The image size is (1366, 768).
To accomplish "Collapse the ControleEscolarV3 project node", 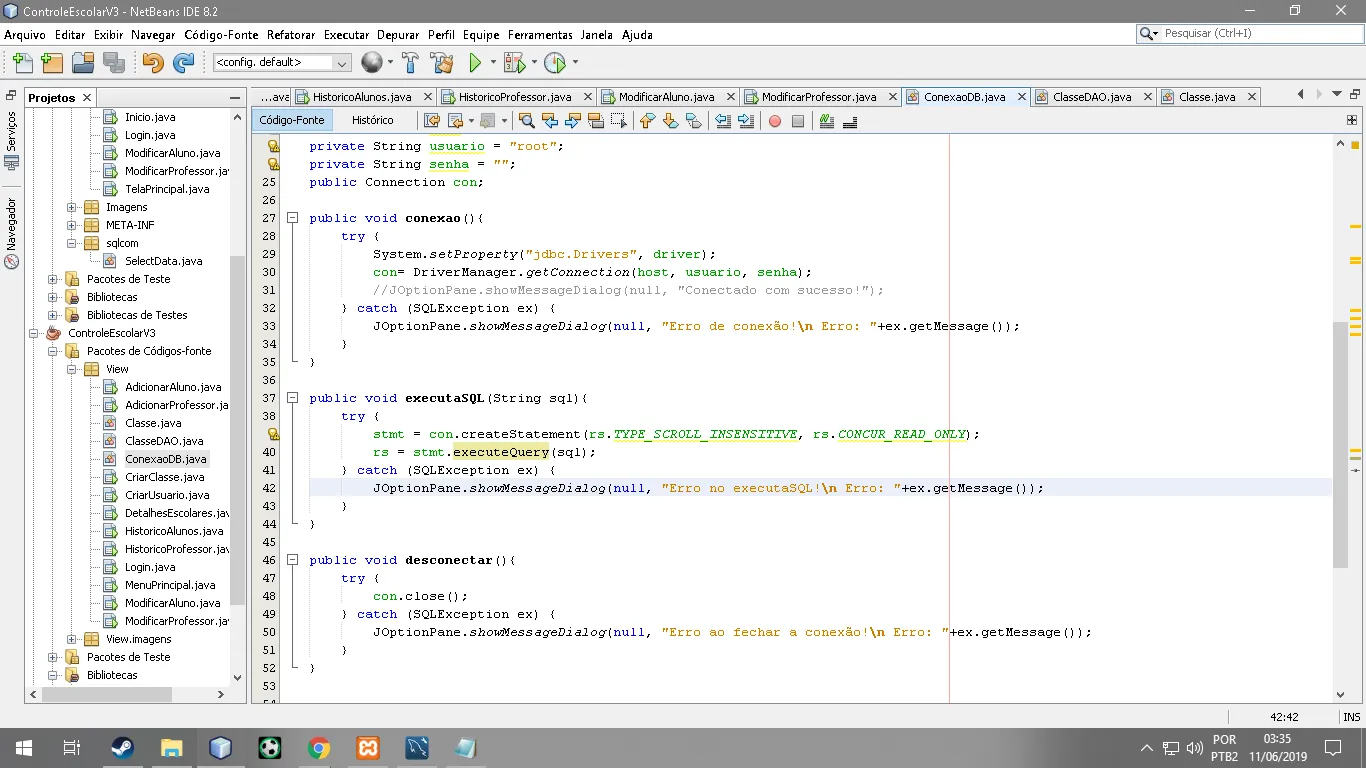I will pyautogui.click(x=34, y=333).
